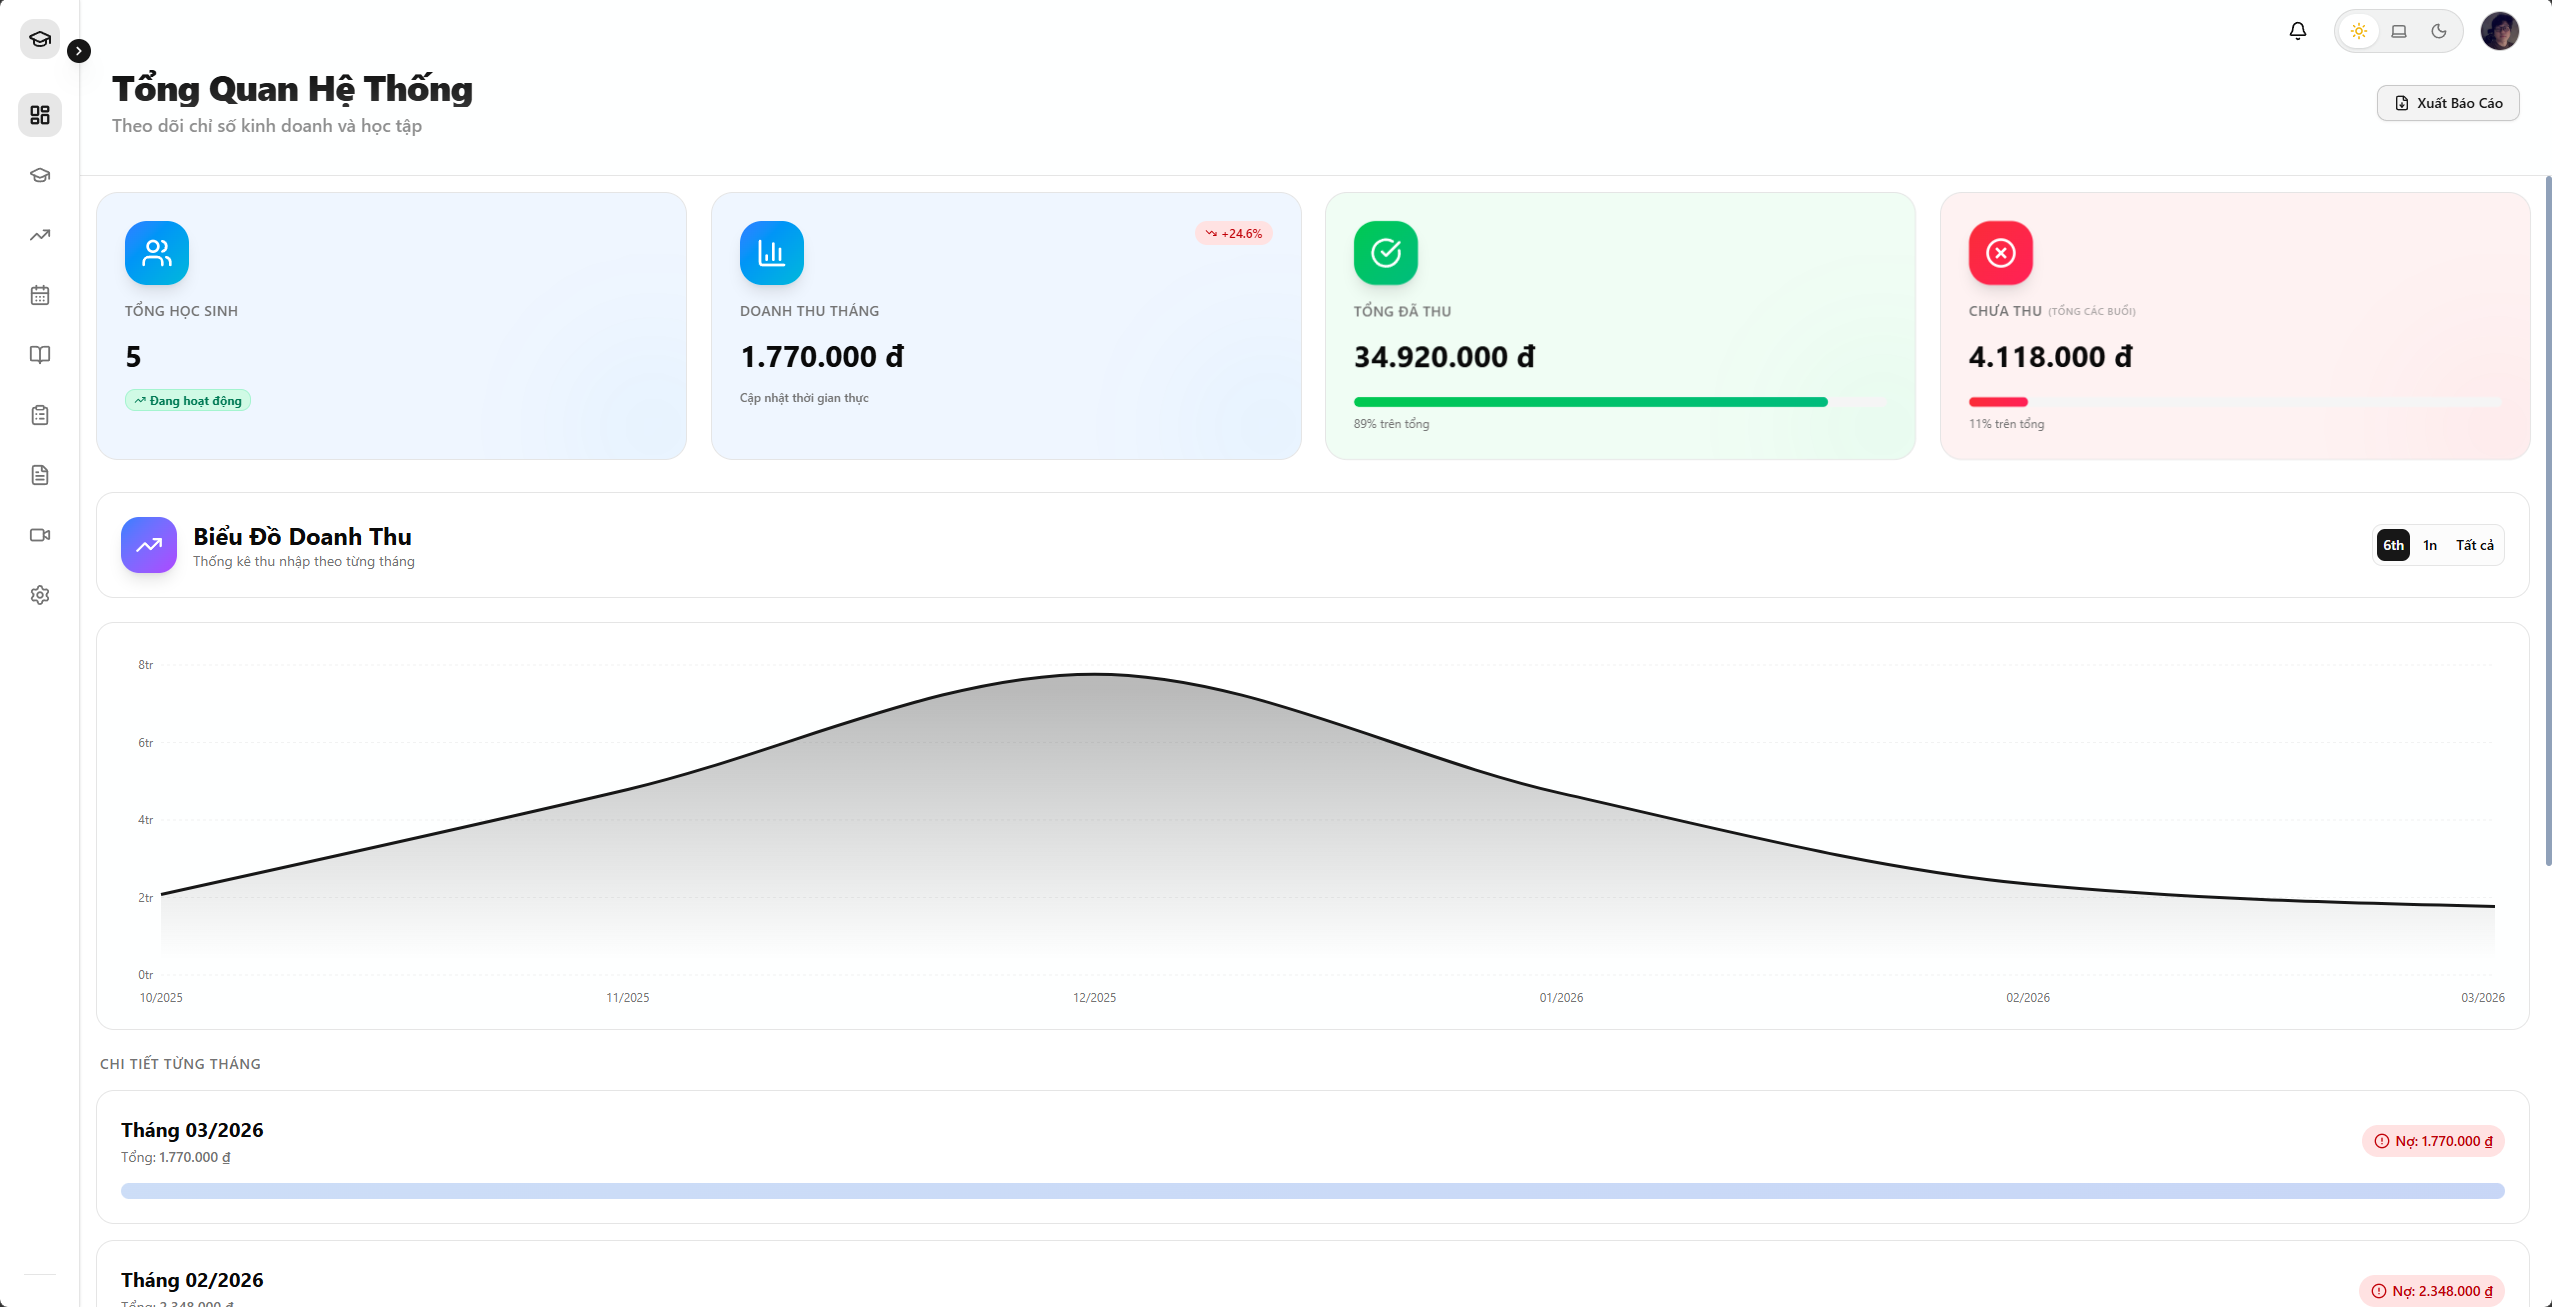Open the dashboard grid icon in sidebar
The height and width of the screenshot is (1307, 2552).
click(40, 115)
